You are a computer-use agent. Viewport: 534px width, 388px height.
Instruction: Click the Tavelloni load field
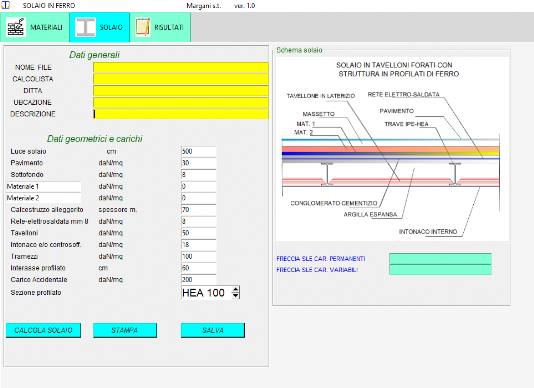coord(199,233)
